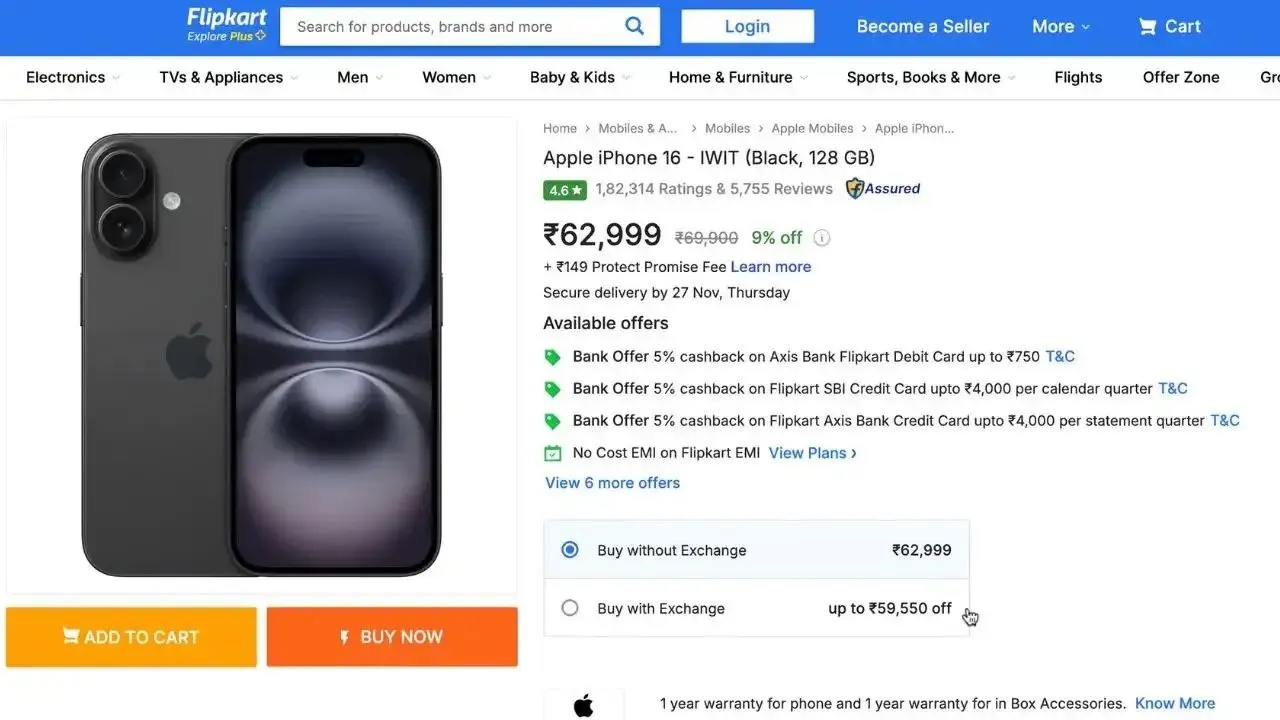This screenshot has height=720, width=1280.
Task: Click Learn more about Protect Promise Fee
Action: pyautogui.click(x=771, y=266)
